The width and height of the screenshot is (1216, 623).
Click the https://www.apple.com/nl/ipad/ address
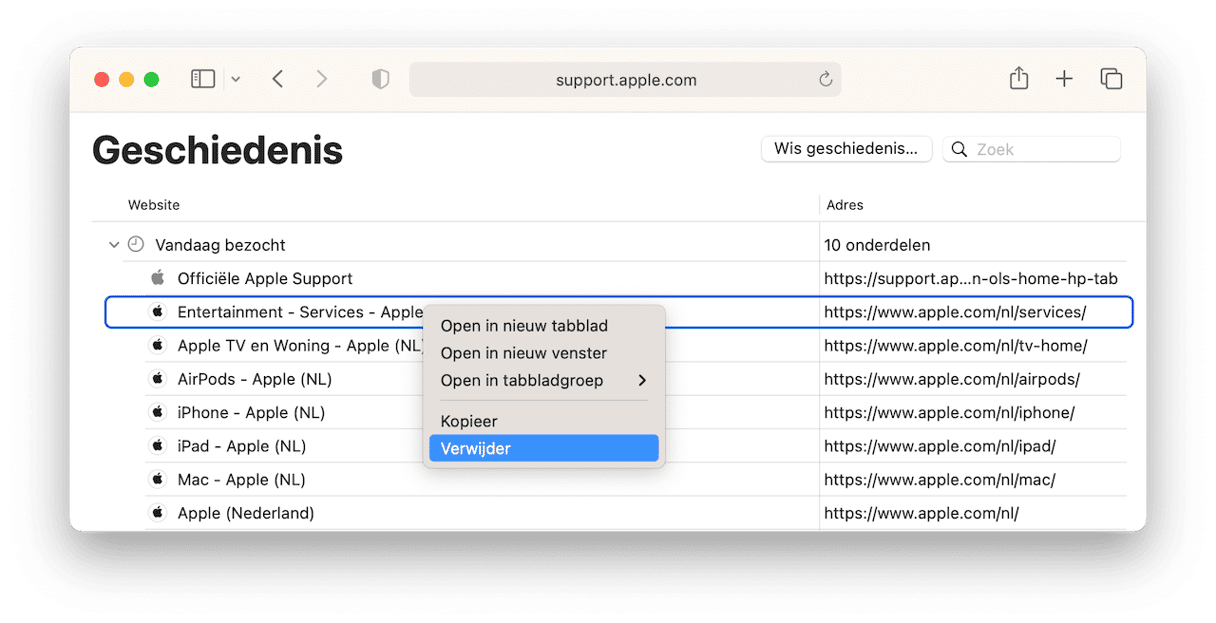tap(940, 446)
